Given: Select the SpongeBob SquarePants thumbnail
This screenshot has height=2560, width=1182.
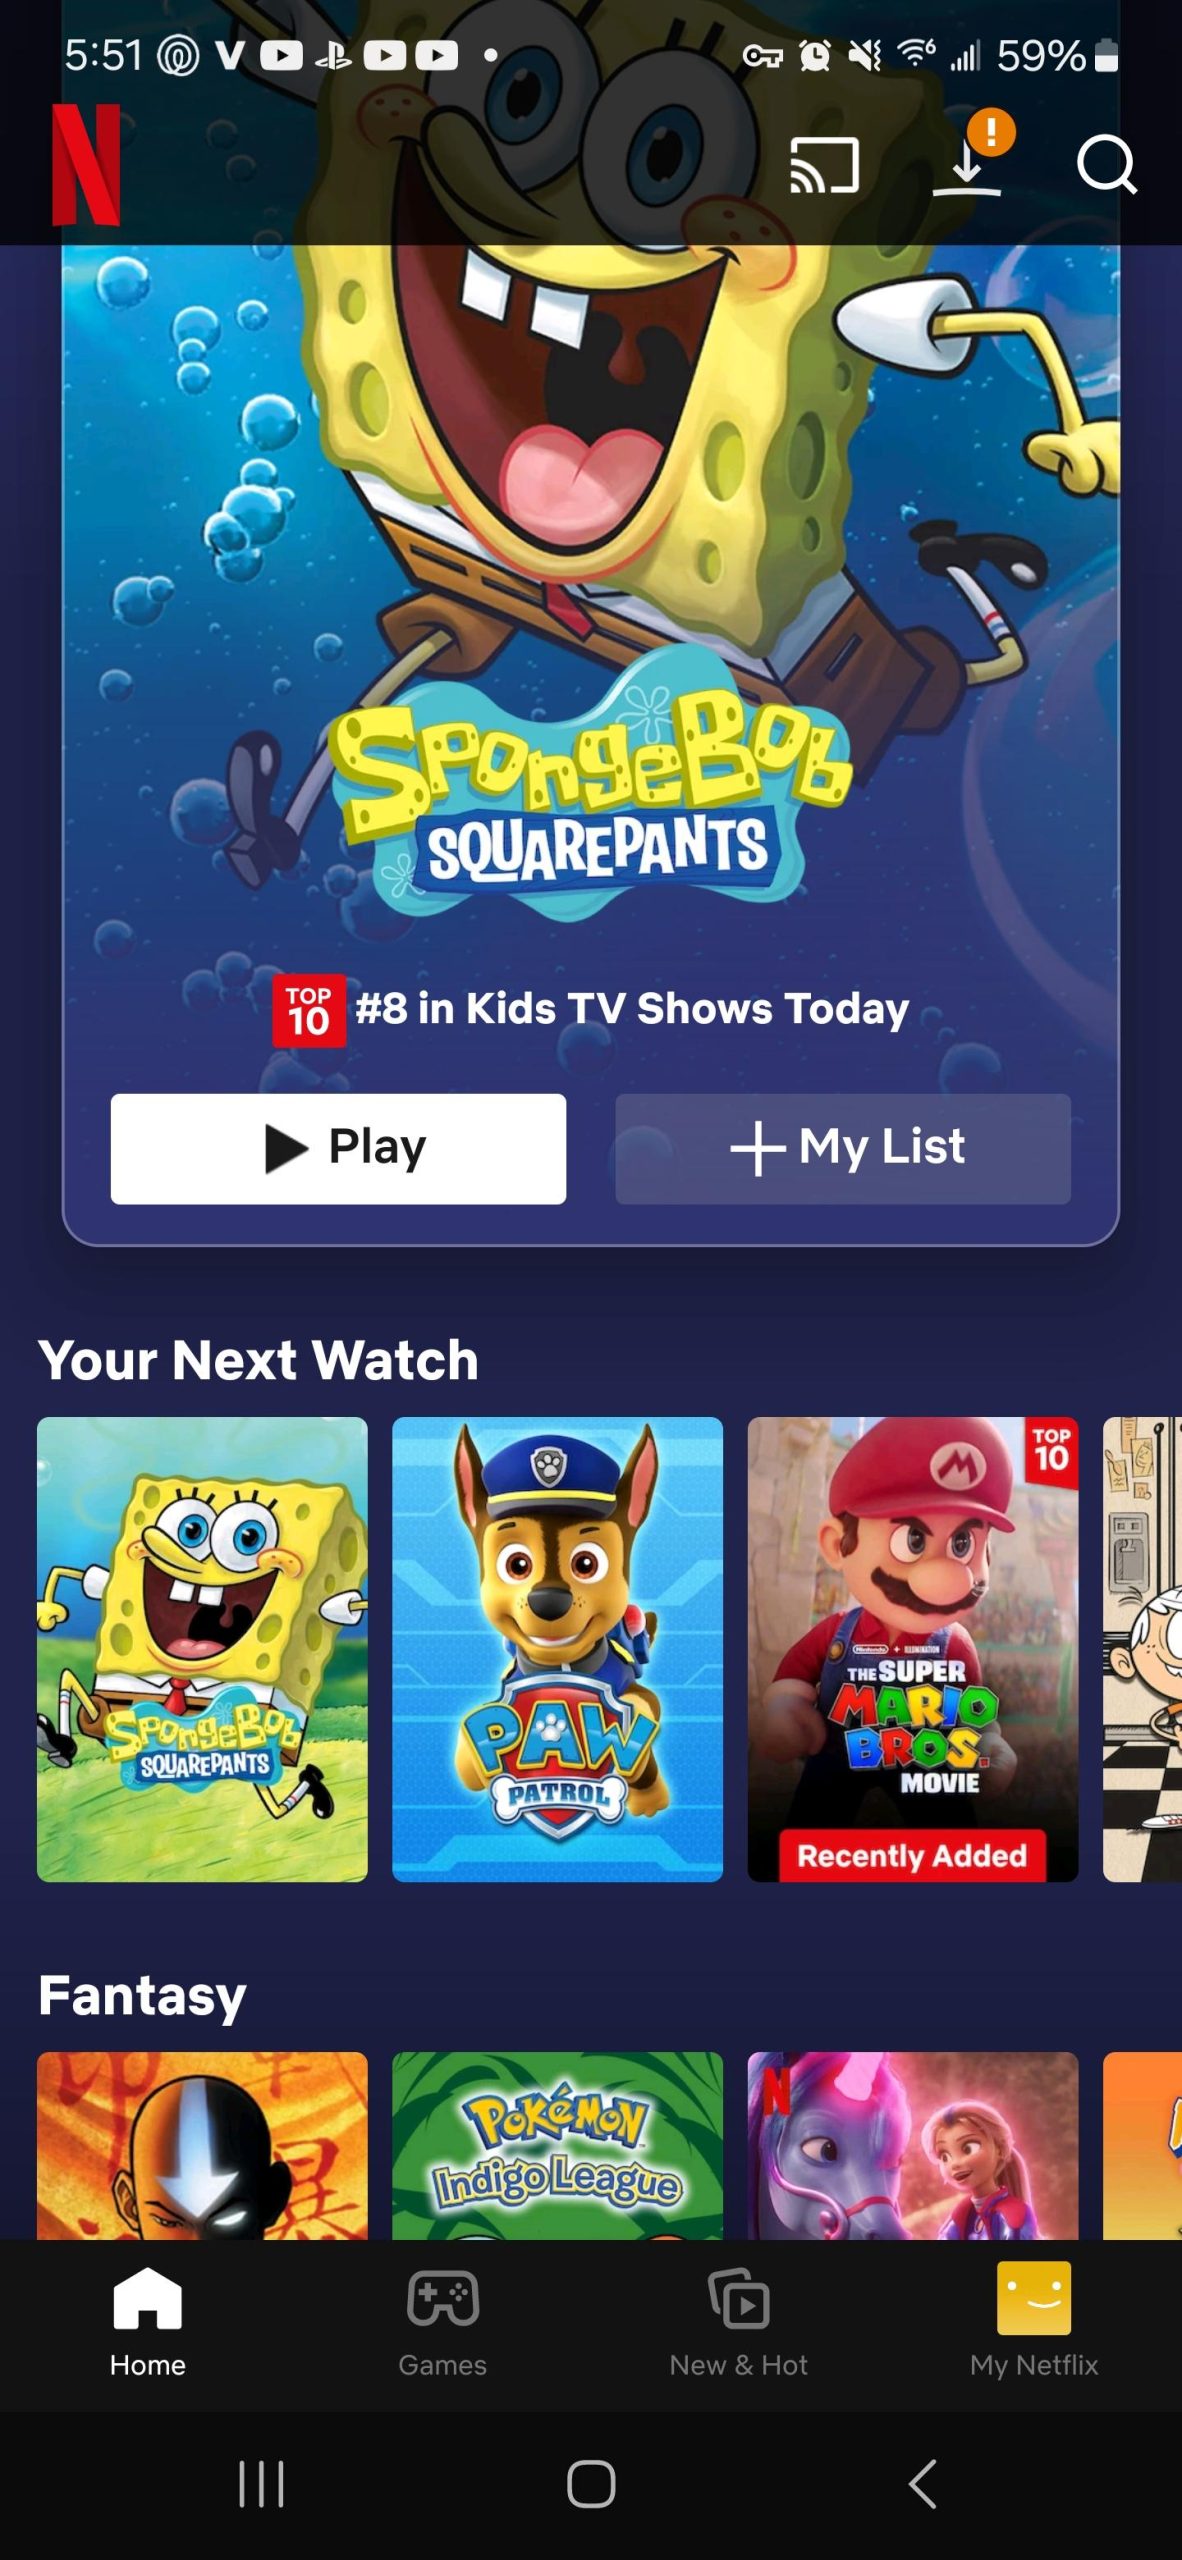Looking at the screenshot, I should (x=202, y=1649).
